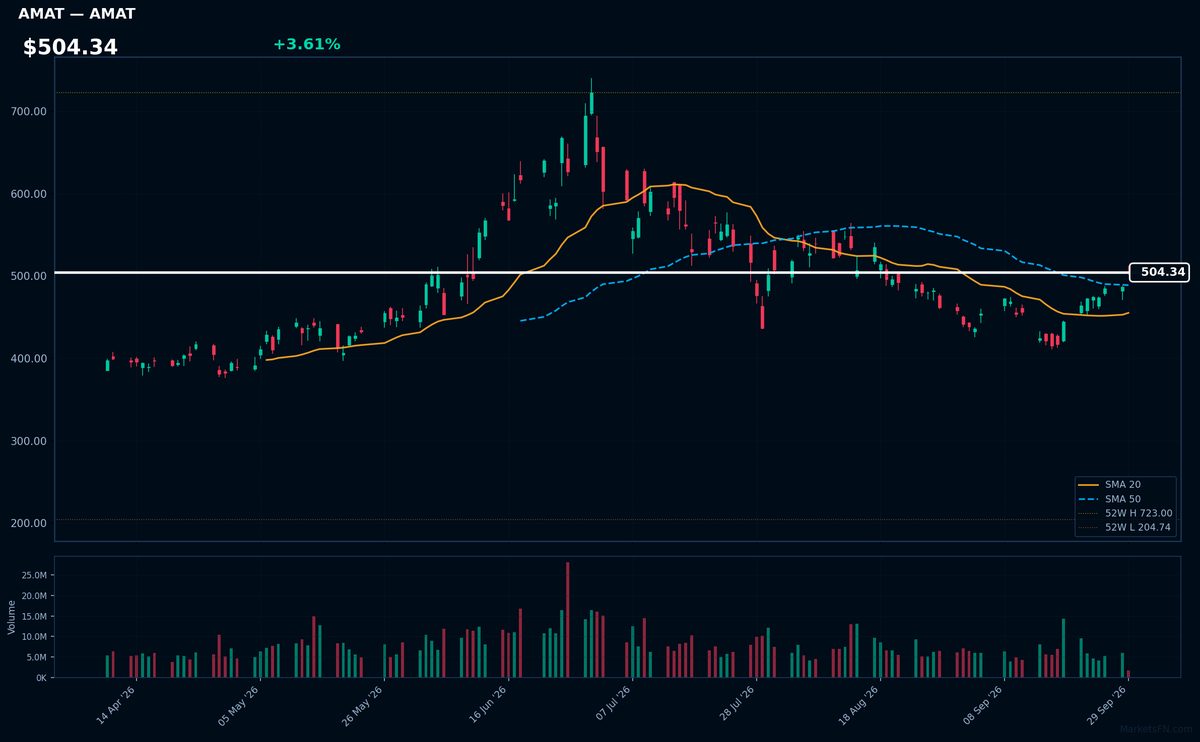Screen dimensions: 1200x742
Task: Click the 05 May '26 date label
Action: [240, 706]
